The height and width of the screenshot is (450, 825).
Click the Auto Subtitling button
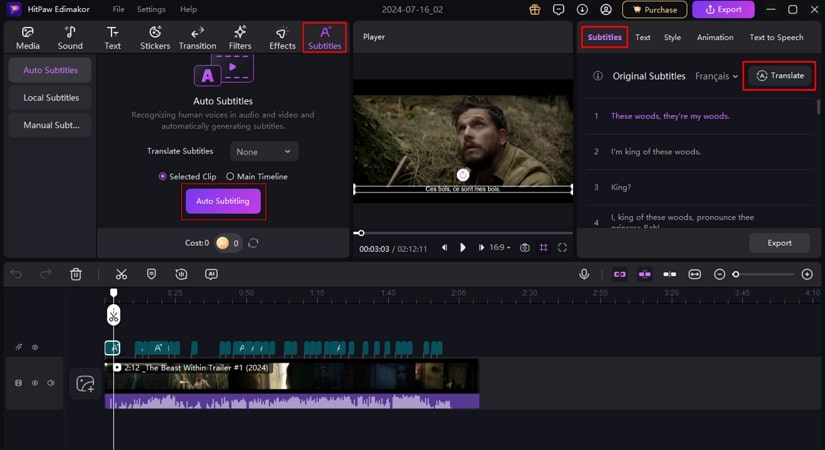pyautogui.click(x=223, y=201)
